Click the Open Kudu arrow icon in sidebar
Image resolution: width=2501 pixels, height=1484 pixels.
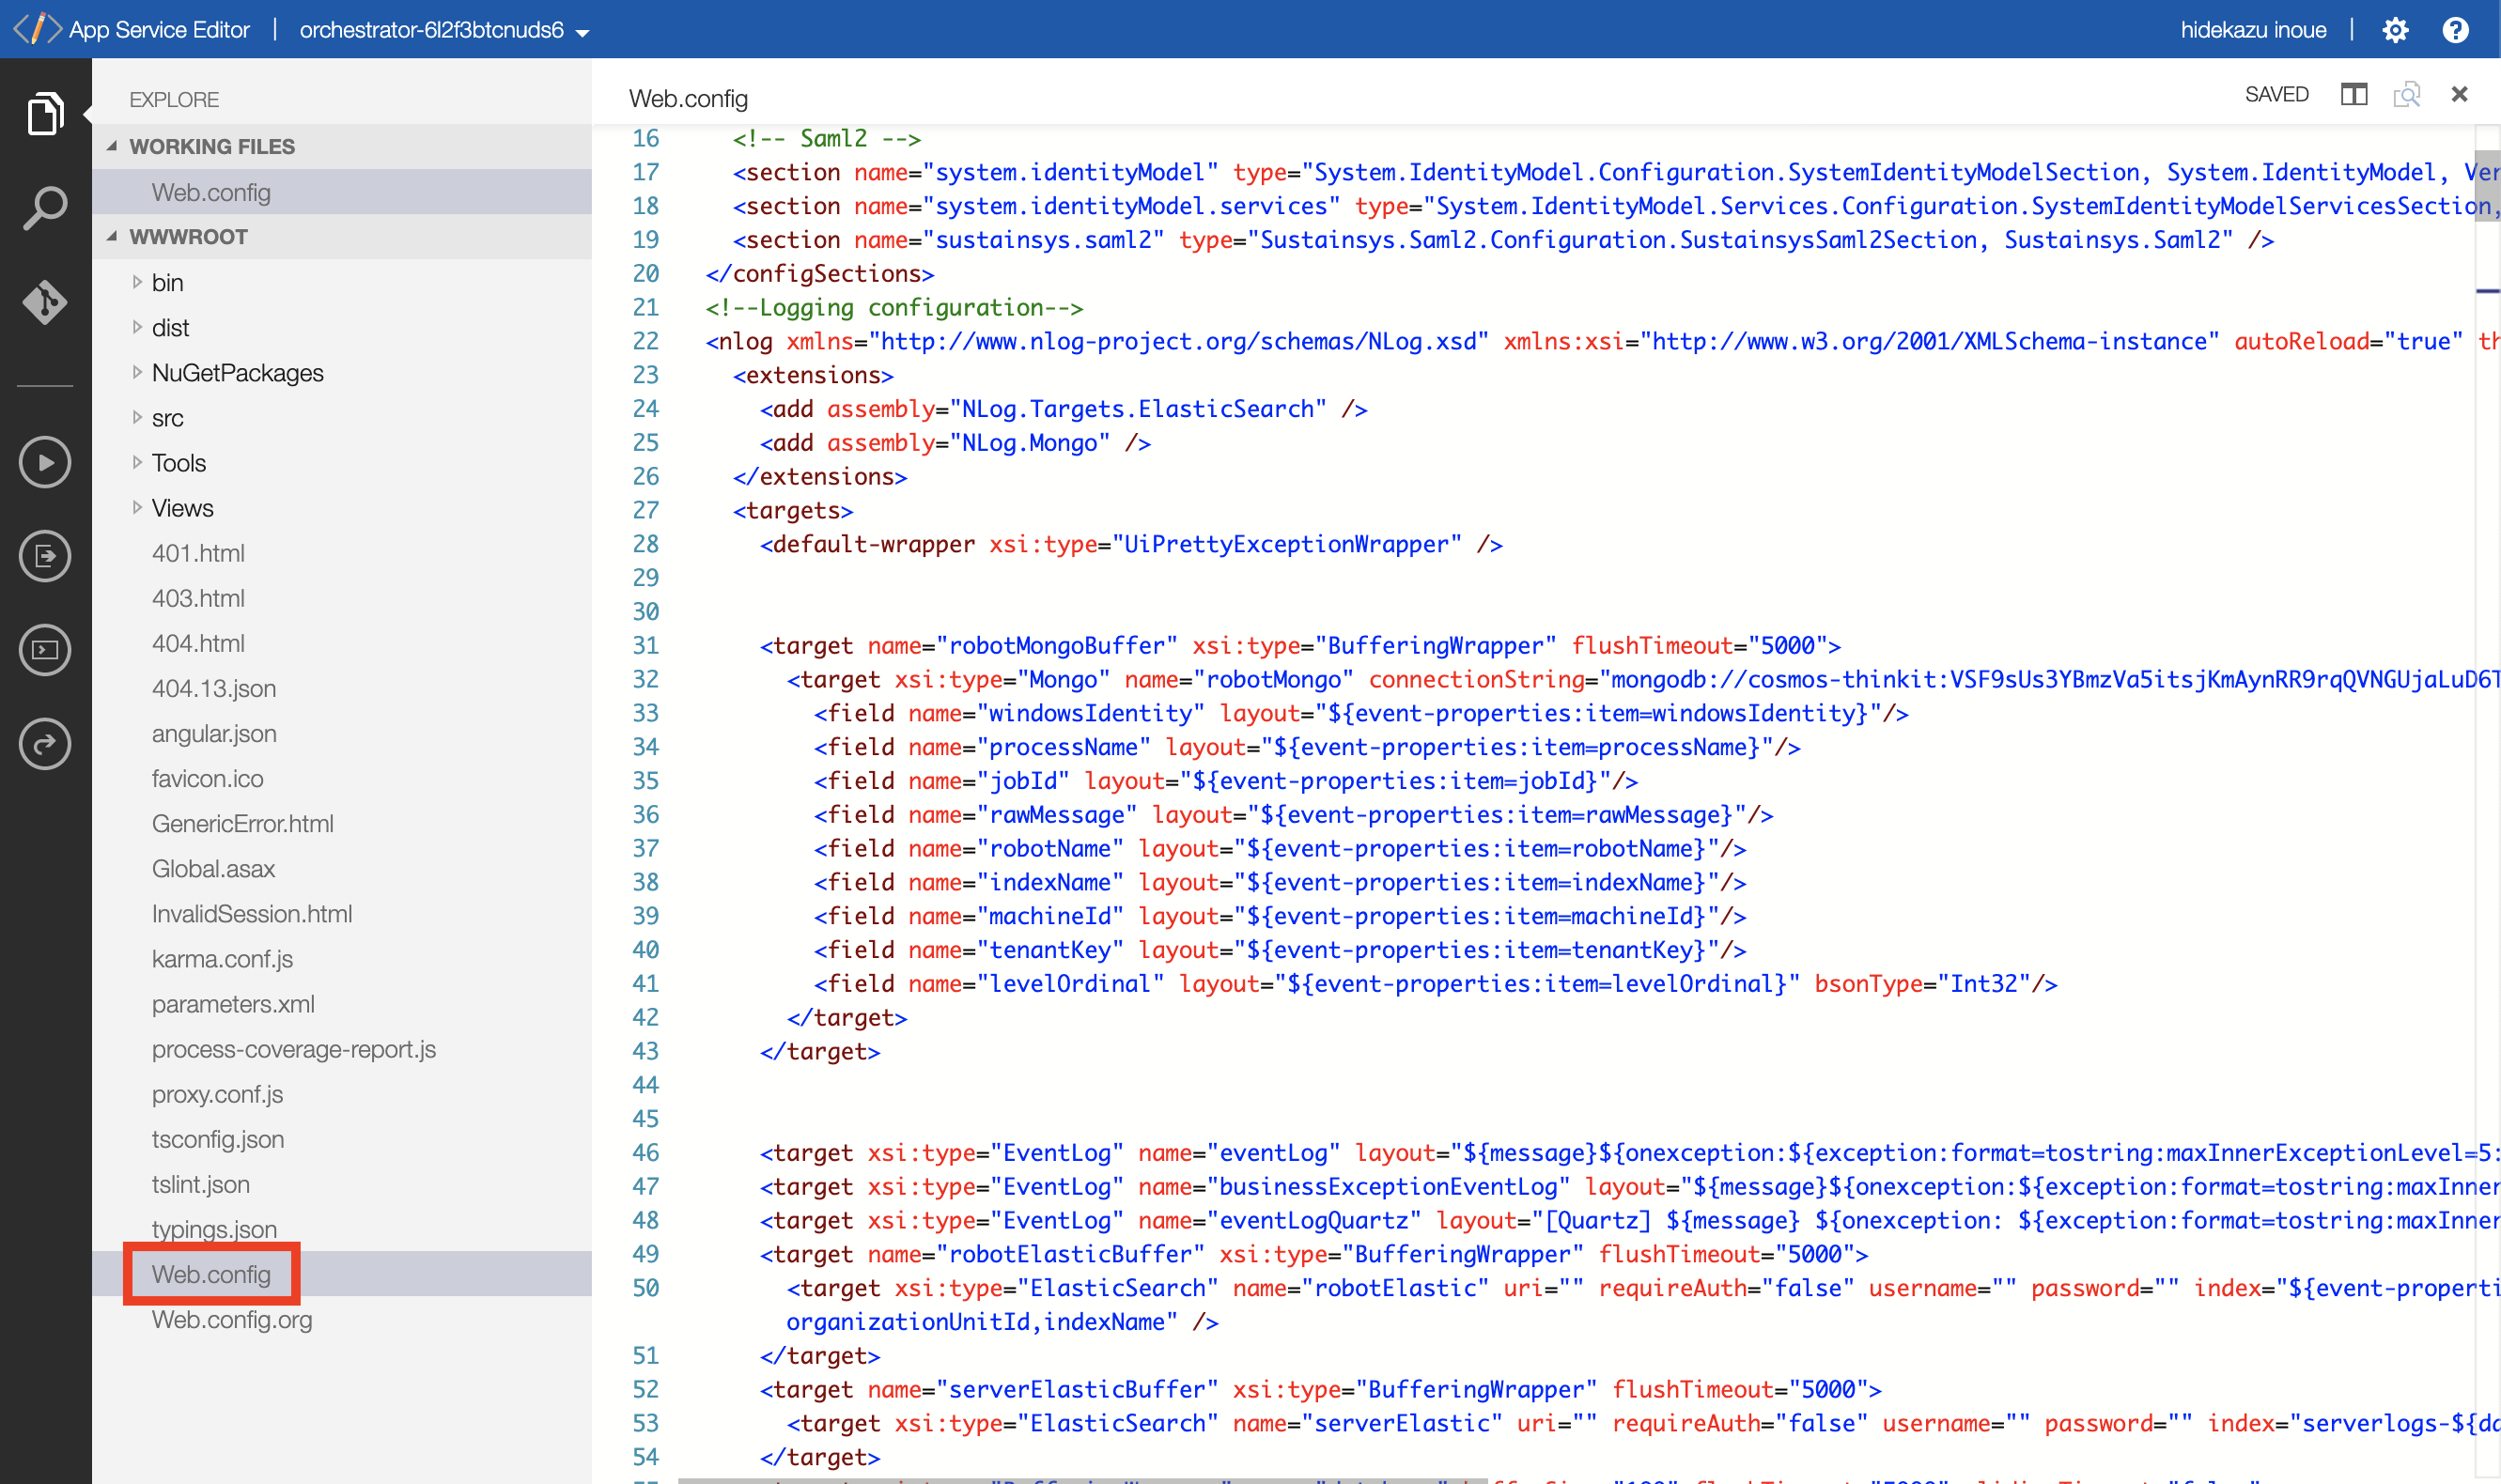pos(45,744)
